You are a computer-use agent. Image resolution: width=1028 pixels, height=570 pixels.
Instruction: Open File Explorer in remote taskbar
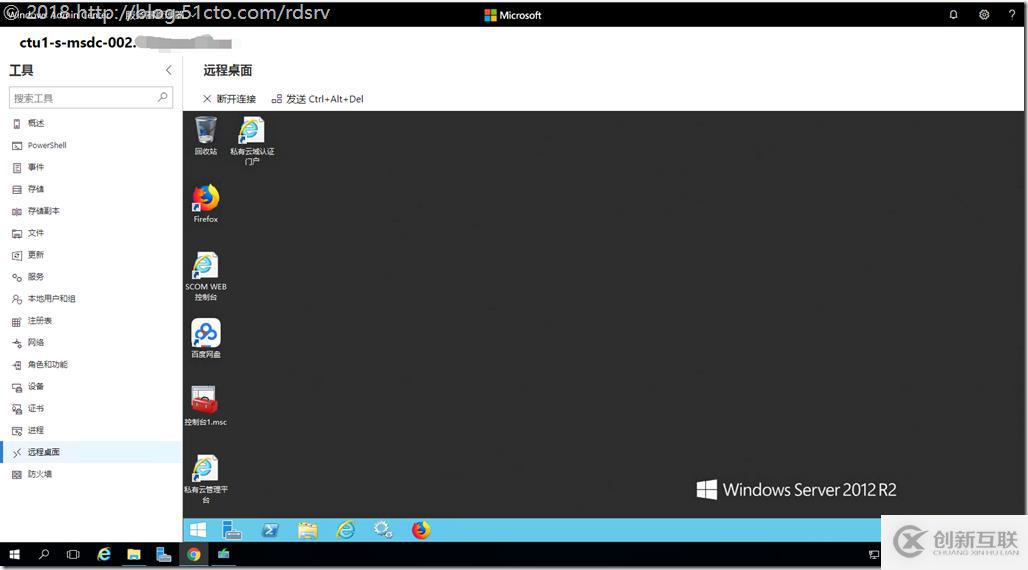pos(307,530)
